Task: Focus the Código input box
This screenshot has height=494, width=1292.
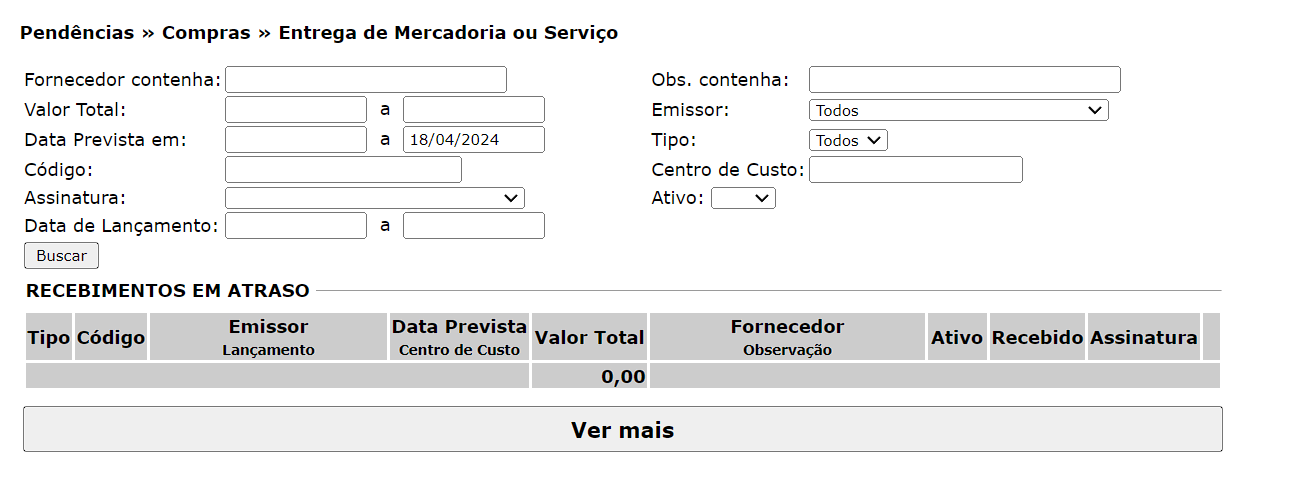Action: point(343,170)
